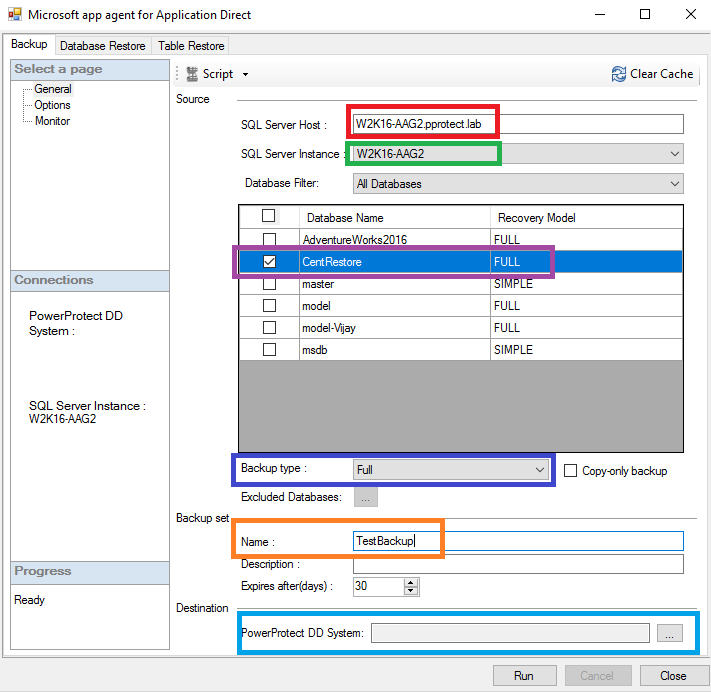The height and width of the screenshot is (692, 711).
Task: Switch to the Table Restore tab
Action: (x=191, y=46)
